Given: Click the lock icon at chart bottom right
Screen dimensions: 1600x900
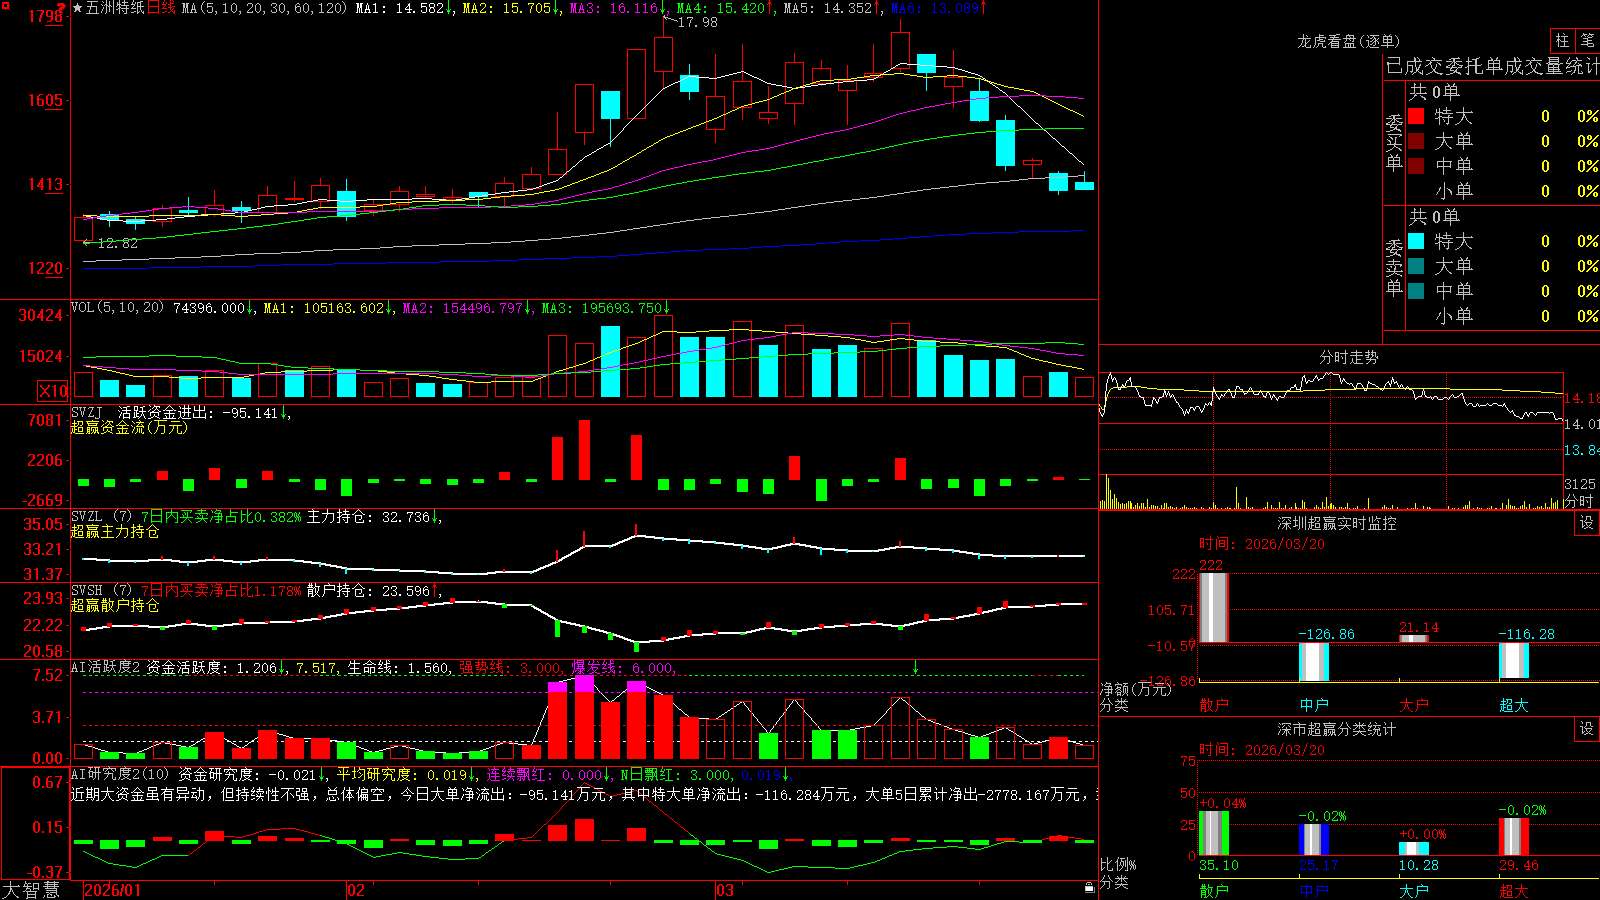Looking at the screenshot, I should 1090,887.
